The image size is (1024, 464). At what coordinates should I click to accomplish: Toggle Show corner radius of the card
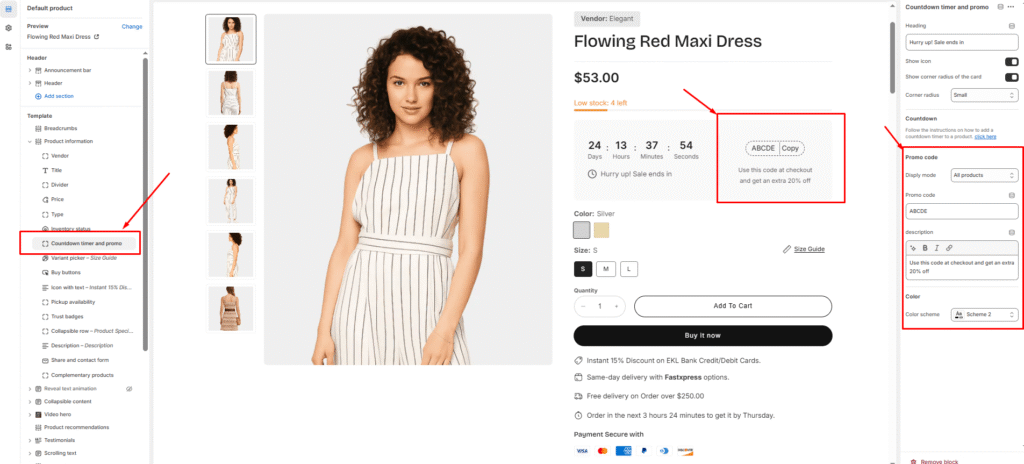(x=1011, y=77)
